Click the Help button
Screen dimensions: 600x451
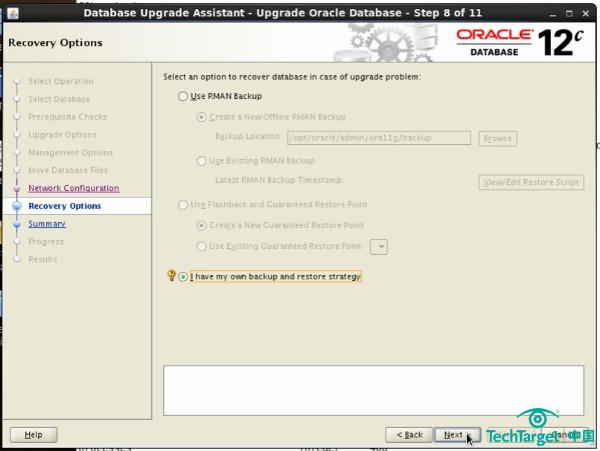pos(34,435)
